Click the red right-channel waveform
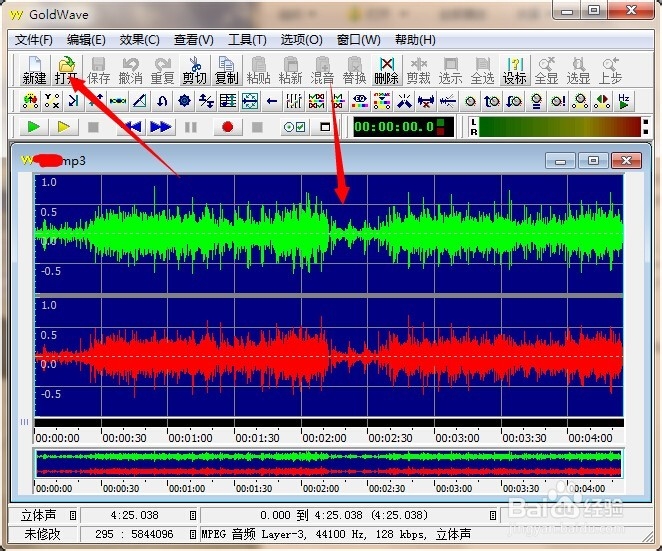This screenshot has width=662, height=551. 328,357
